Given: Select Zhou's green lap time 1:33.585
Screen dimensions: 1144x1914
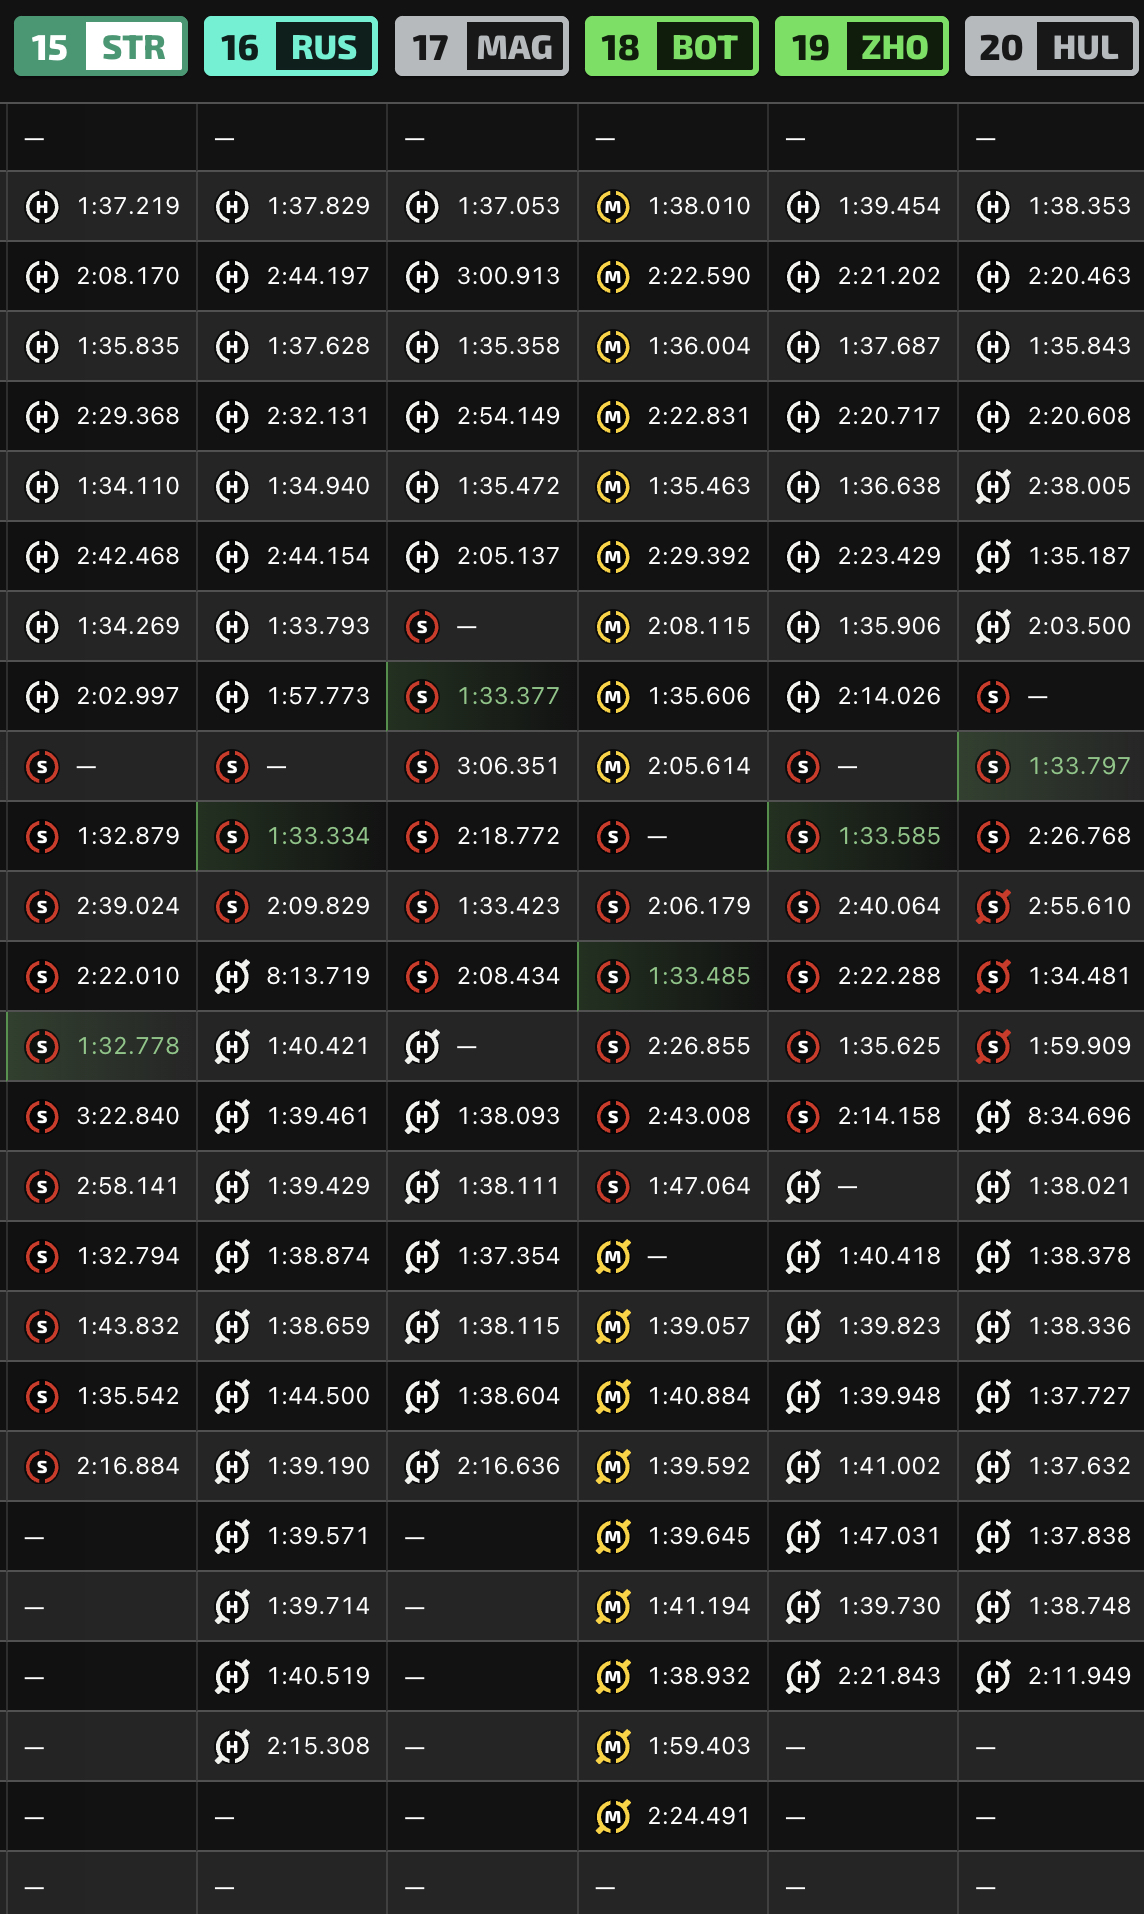Looking at the screenshot, I should (x=889, y=836).
